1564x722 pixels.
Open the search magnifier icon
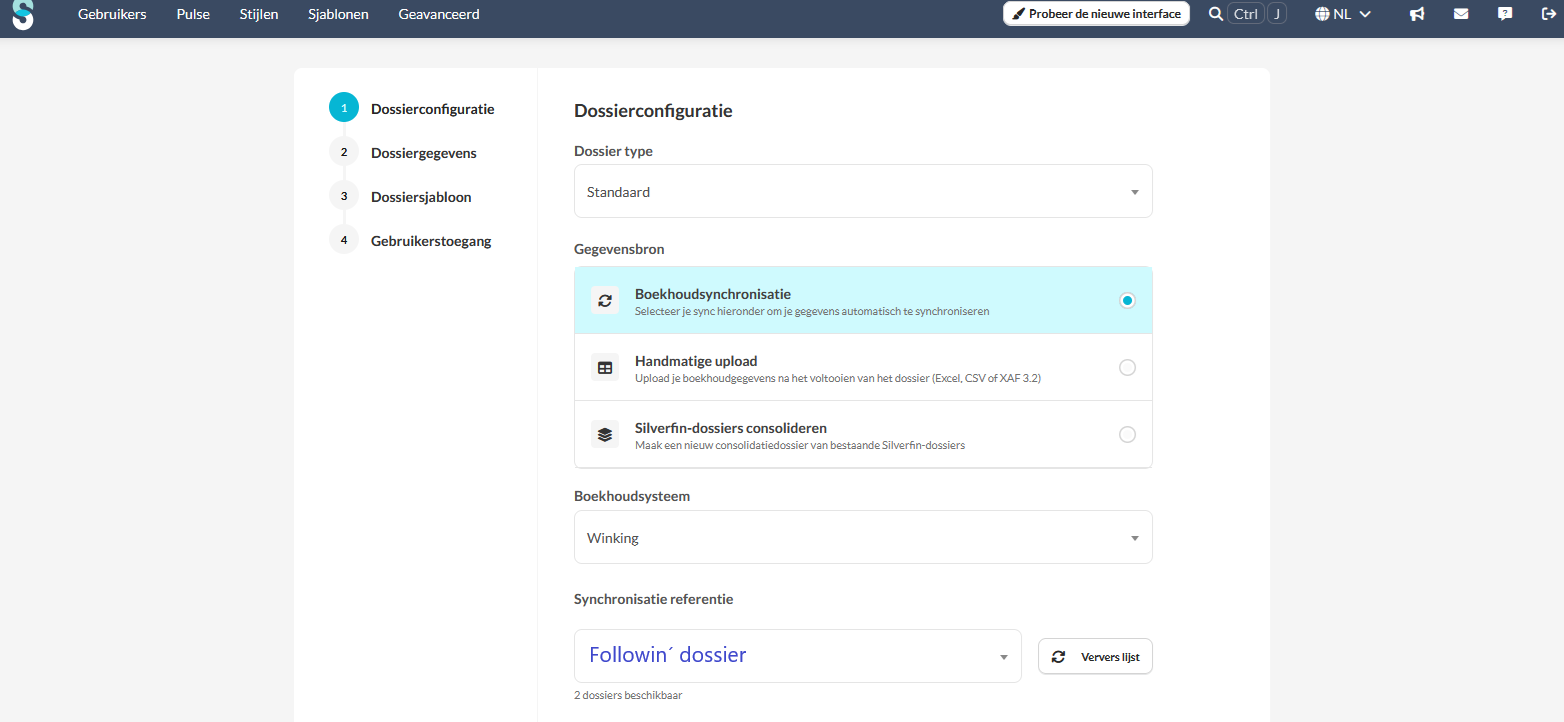1215,14
